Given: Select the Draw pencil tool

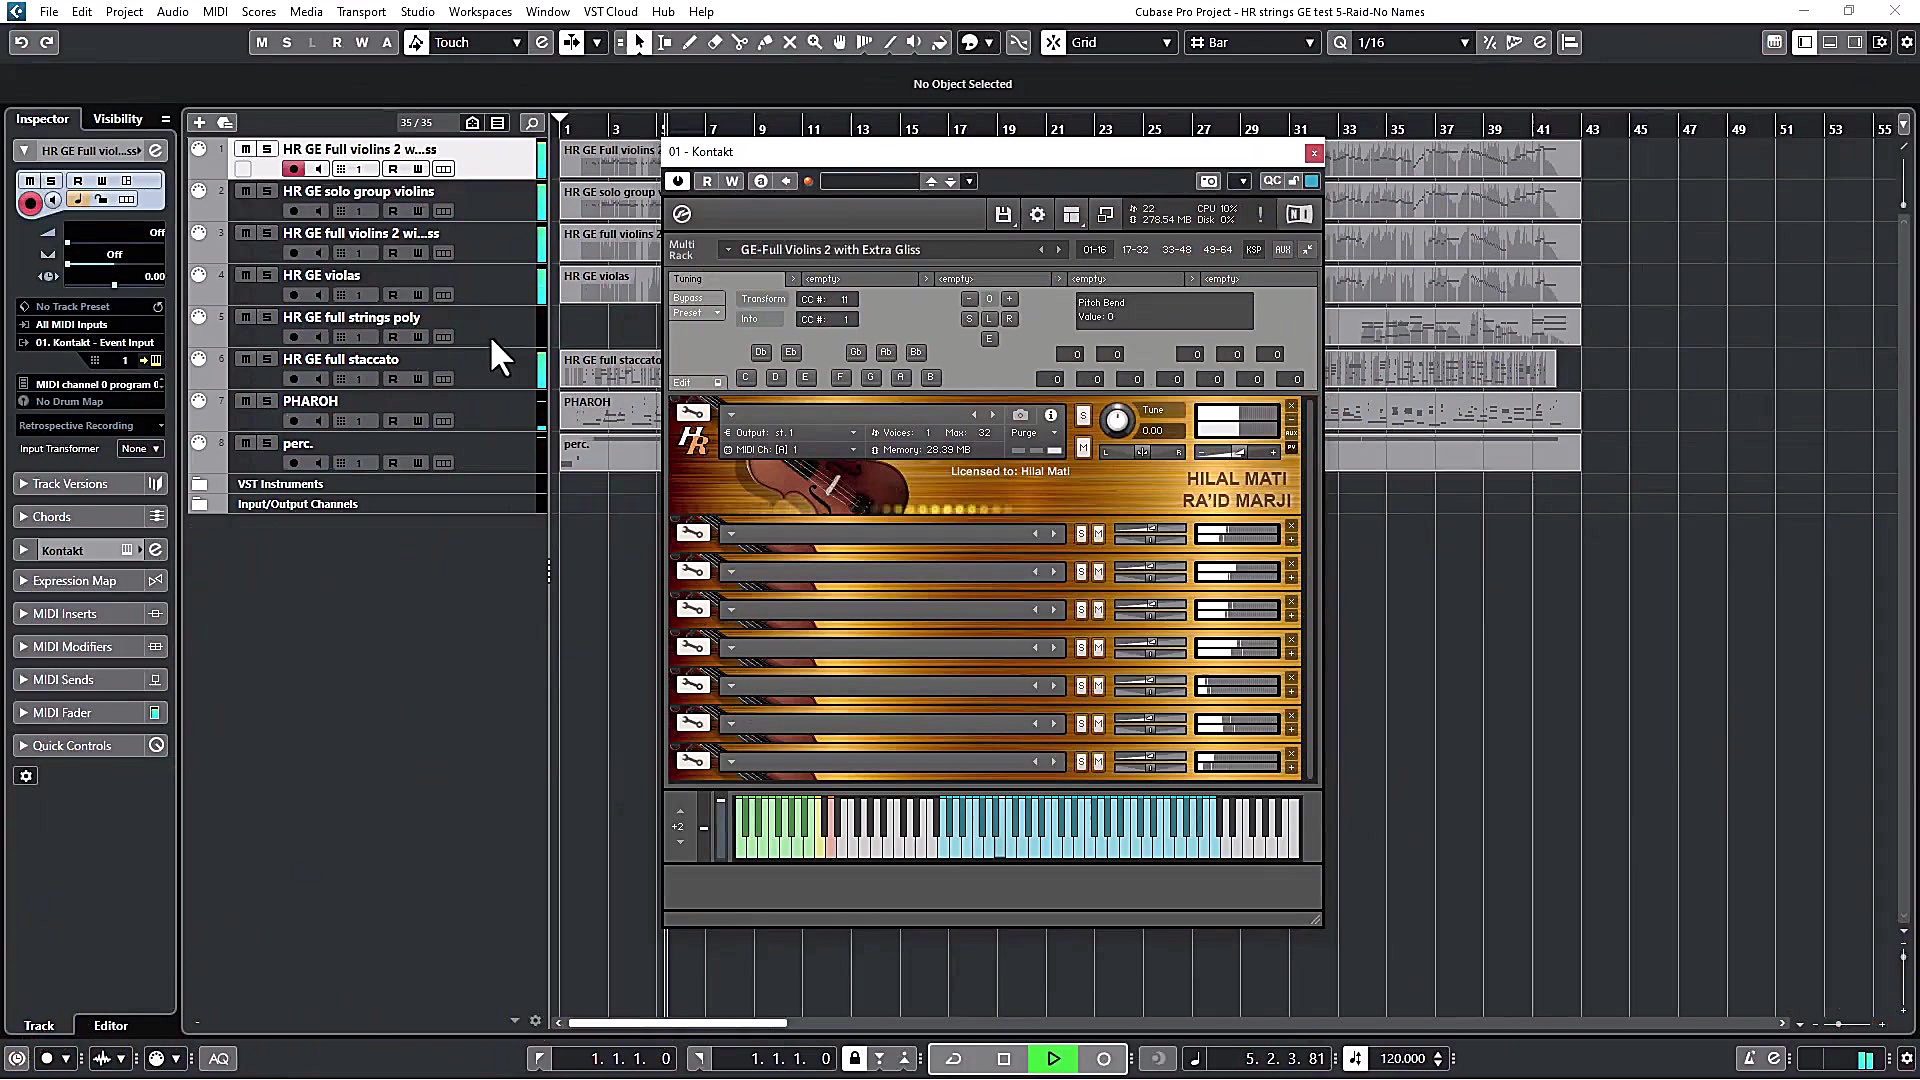Looking at the screenshot, I should coord(690,42).
